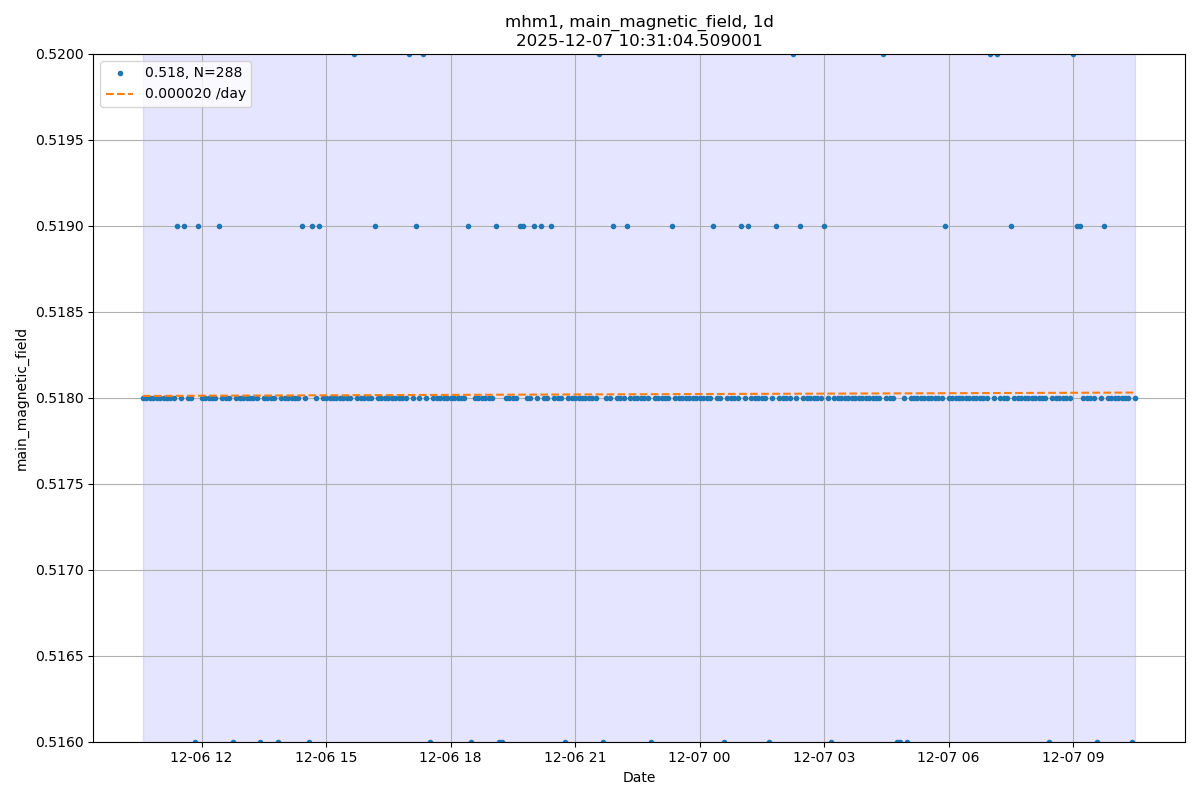Click the blue dot marker in the legend
The width and height of the screenshot is (1200, 800).
tap(120, 73)
